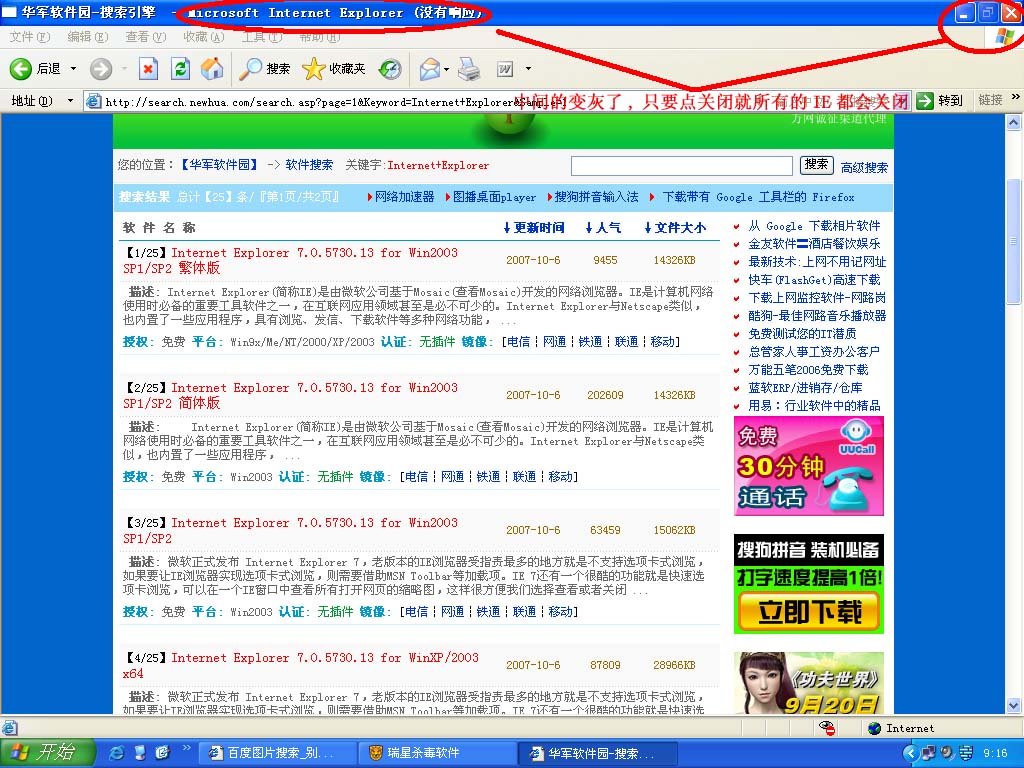Click the vertical scrollbar thumb
This screenshot has width=1024, height=768.
[x=1014, y=242]
